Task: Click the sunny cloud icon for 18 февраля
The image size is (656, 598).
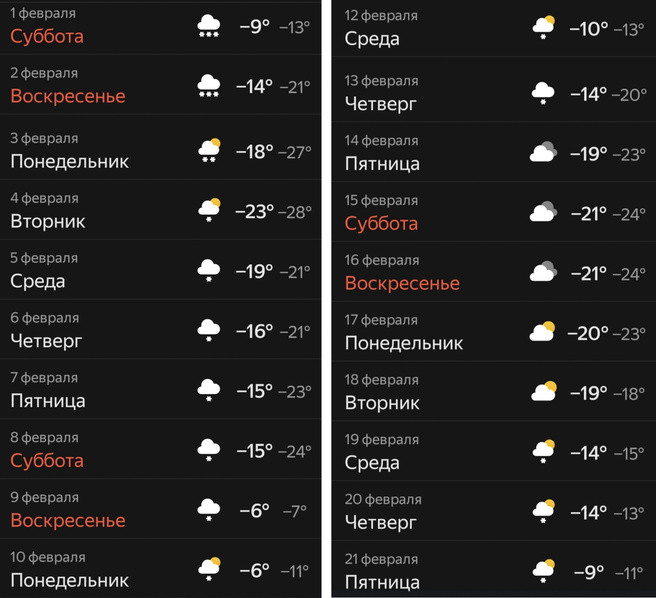Action: pyautogui.click(x=543, y=392)
